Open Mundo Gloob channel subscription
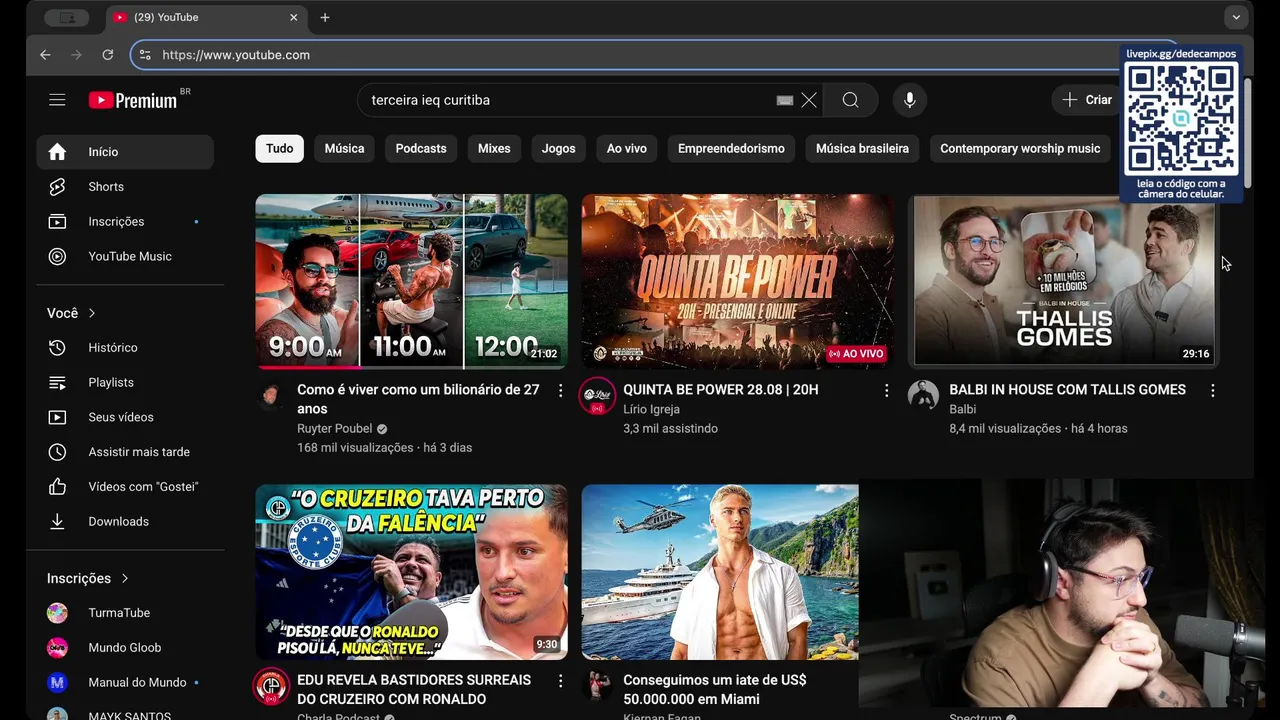The image size is (1280, 720). pyautogui.click(x=125, y=648)
